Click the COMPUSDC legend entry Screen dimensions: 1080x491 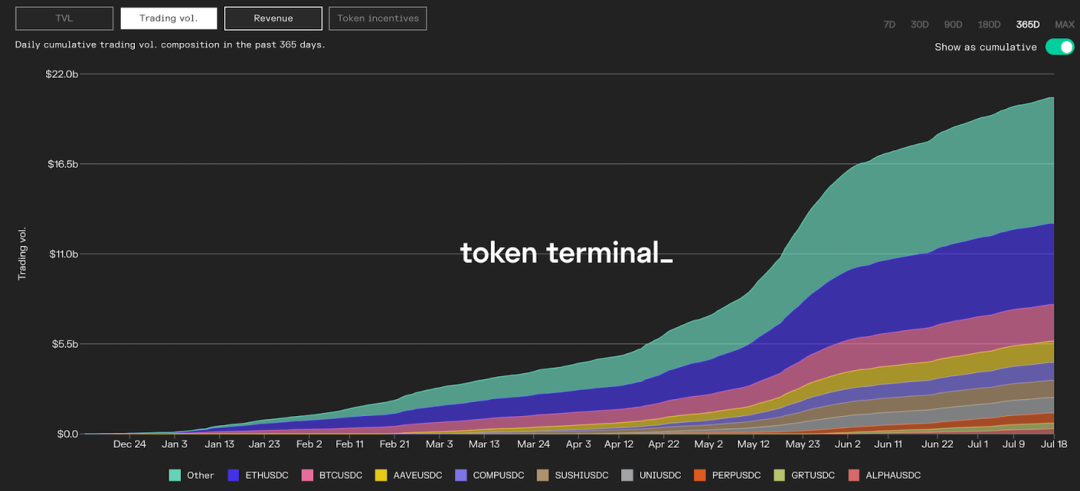coord(489,475)
